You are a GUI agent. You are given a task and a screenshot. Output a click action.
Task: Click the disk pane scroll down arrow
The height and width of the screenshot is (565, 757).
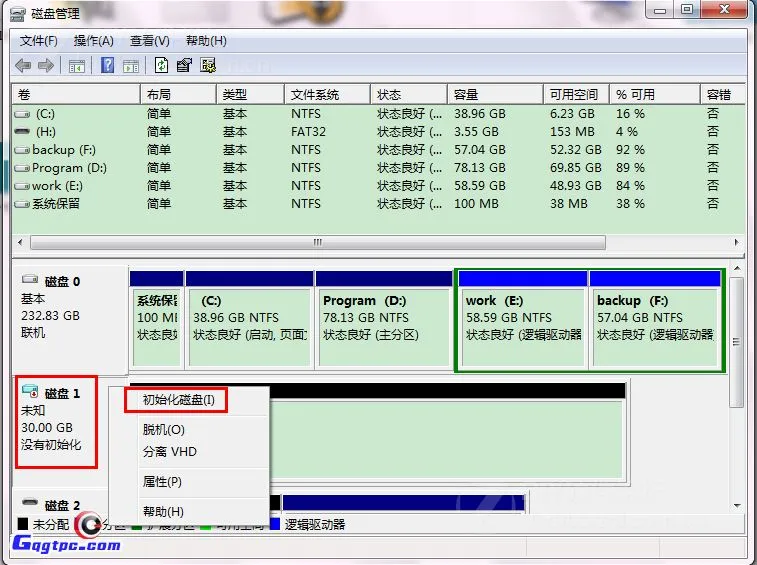tap(737, 506)
